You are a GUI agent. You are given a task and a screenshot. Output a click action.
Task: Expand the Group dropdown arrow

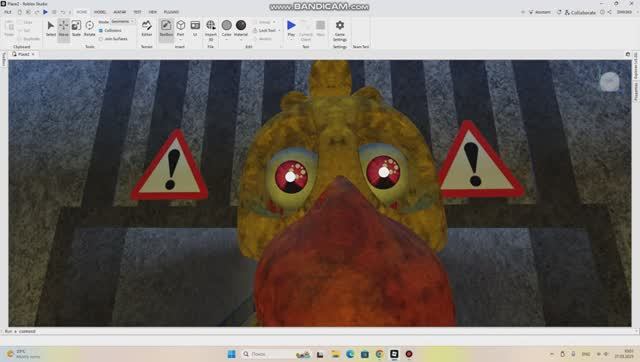[x=274, y=22]
